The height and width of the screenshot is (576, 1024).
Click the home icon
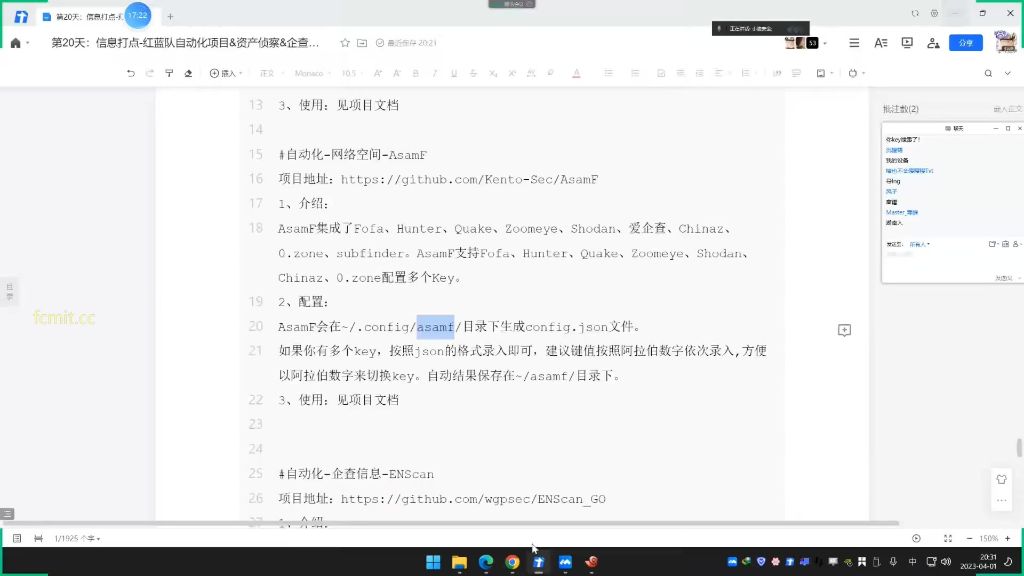[16, 43]
